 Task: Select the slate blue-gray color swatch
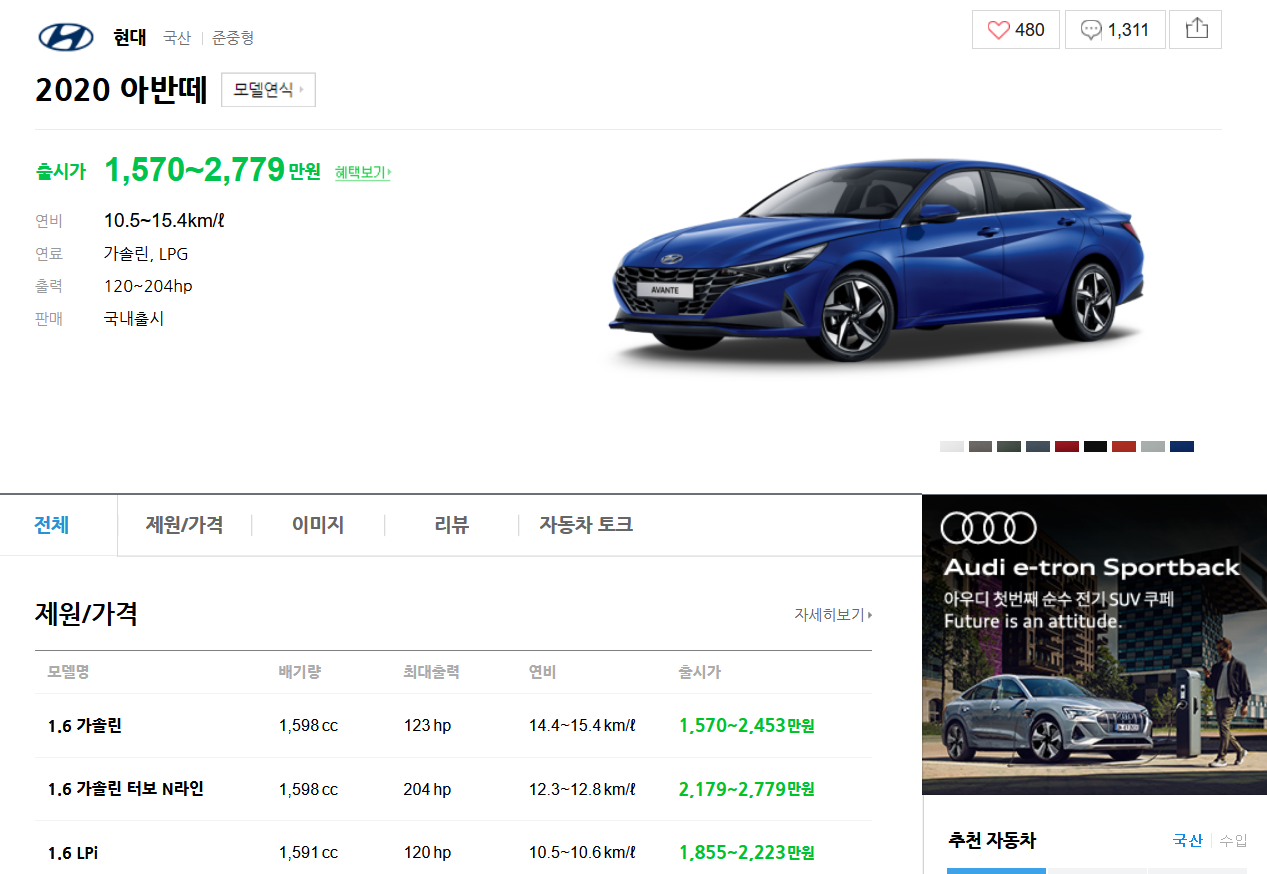click(1038, 446)
